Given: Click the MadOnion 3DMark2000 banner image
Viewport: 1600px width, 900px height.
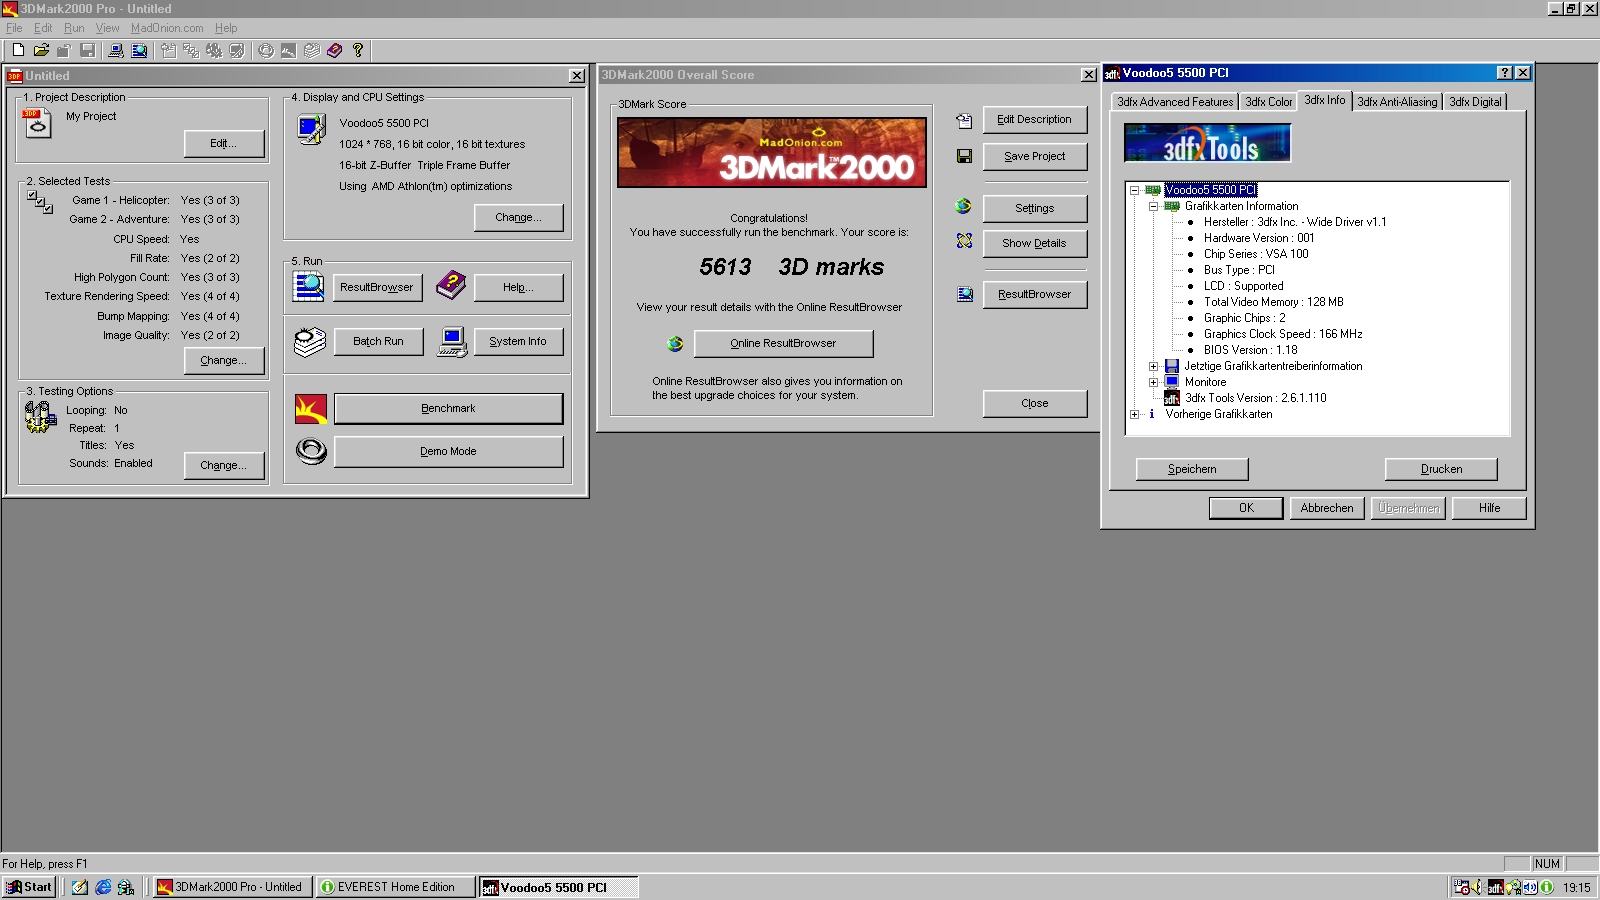Looking at the screenshot, I should [772, 152].
